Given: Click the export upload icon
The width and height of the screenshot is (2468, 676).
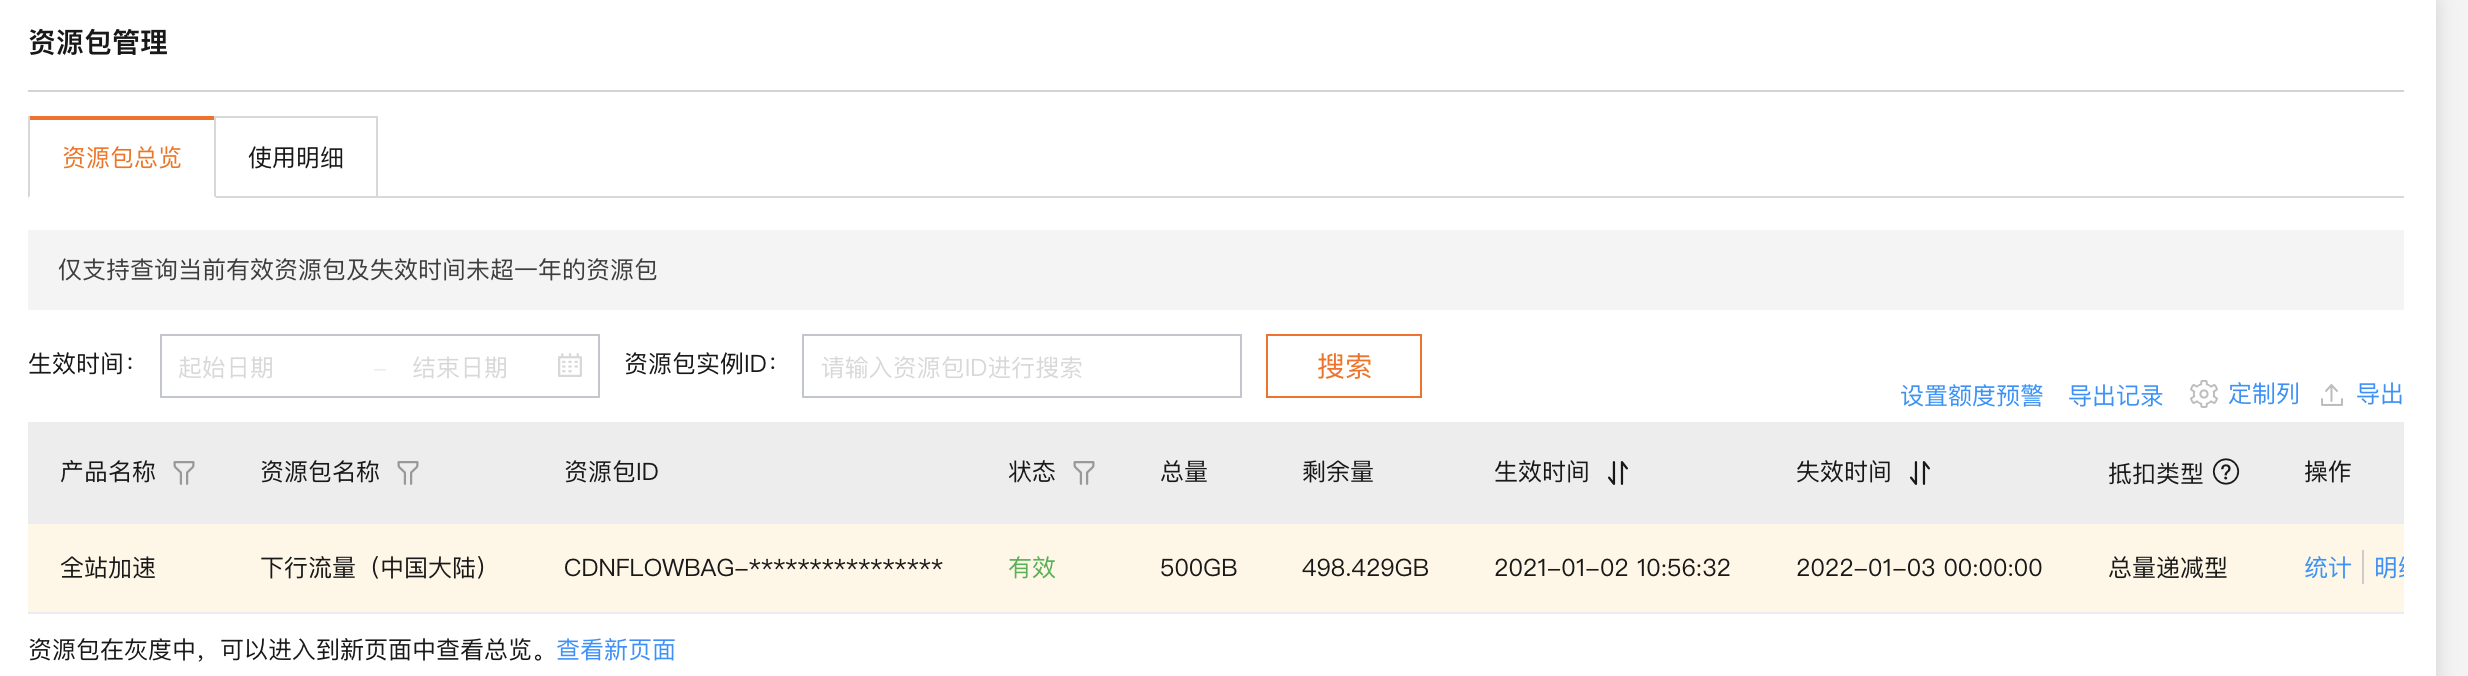Looking at the screenshot, I should [2332, 394].
